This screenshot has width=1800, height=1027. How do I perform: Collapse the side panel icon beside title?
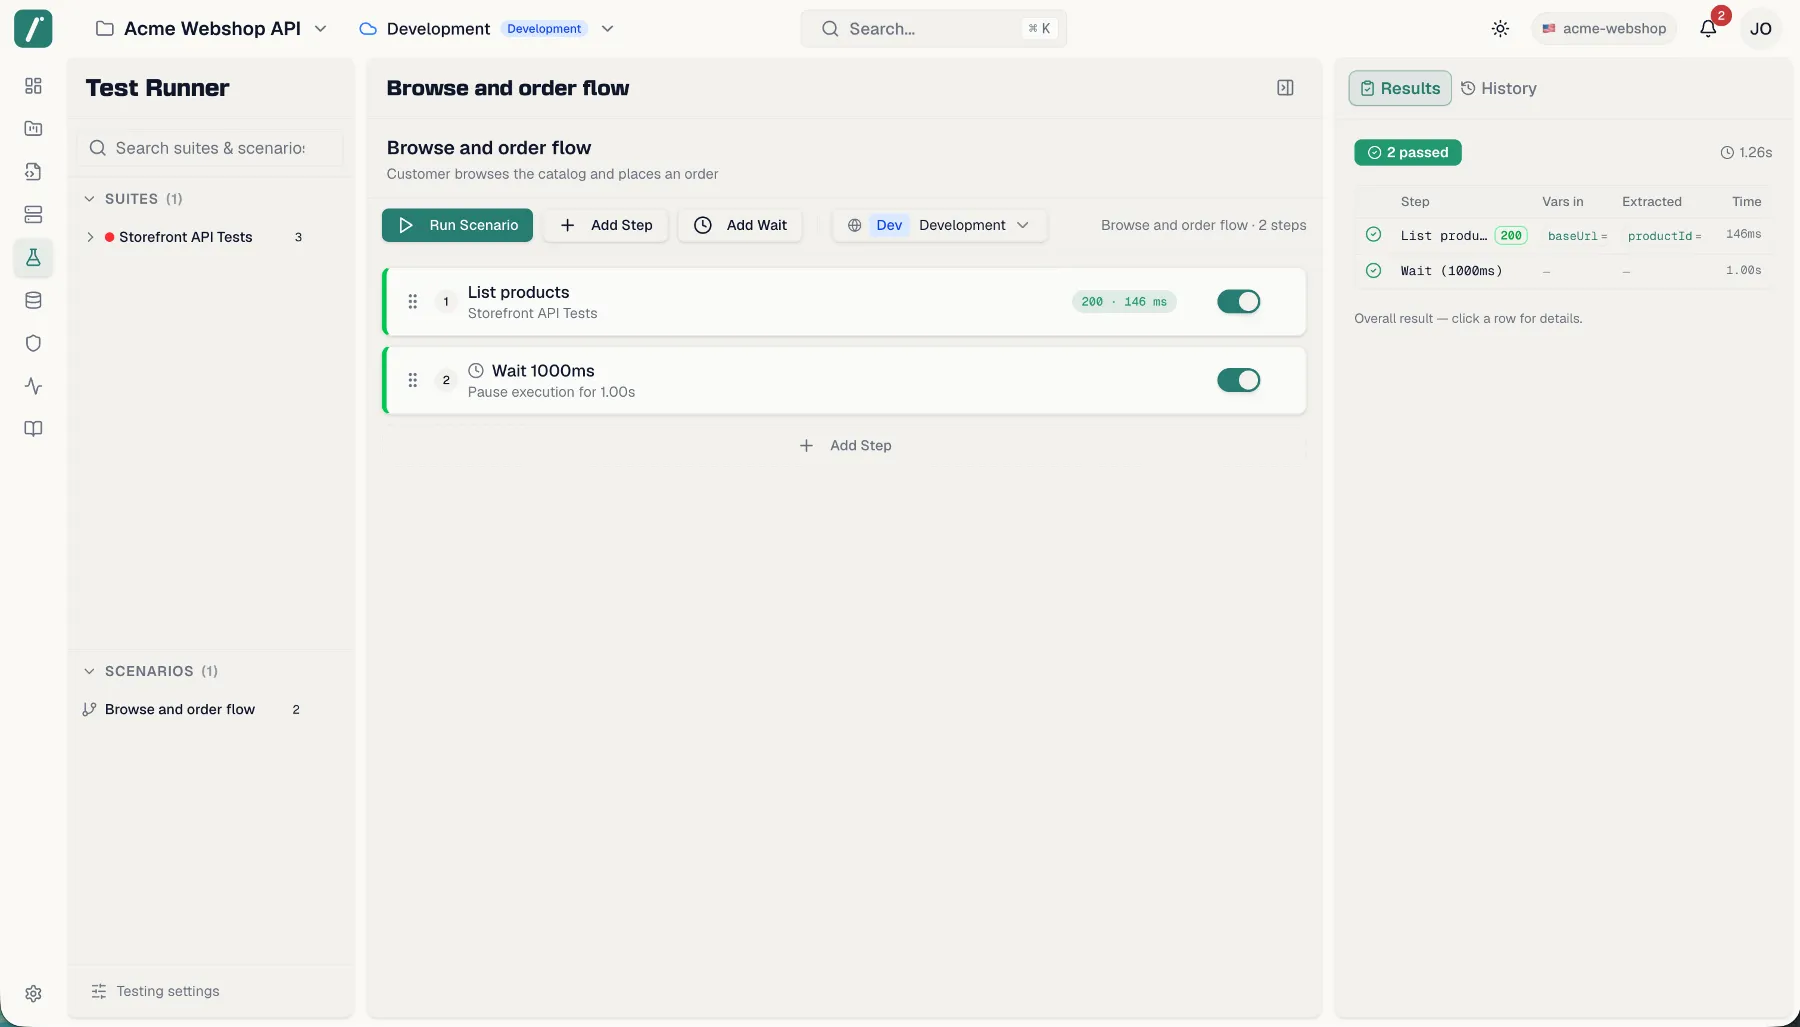point(1285,88)
